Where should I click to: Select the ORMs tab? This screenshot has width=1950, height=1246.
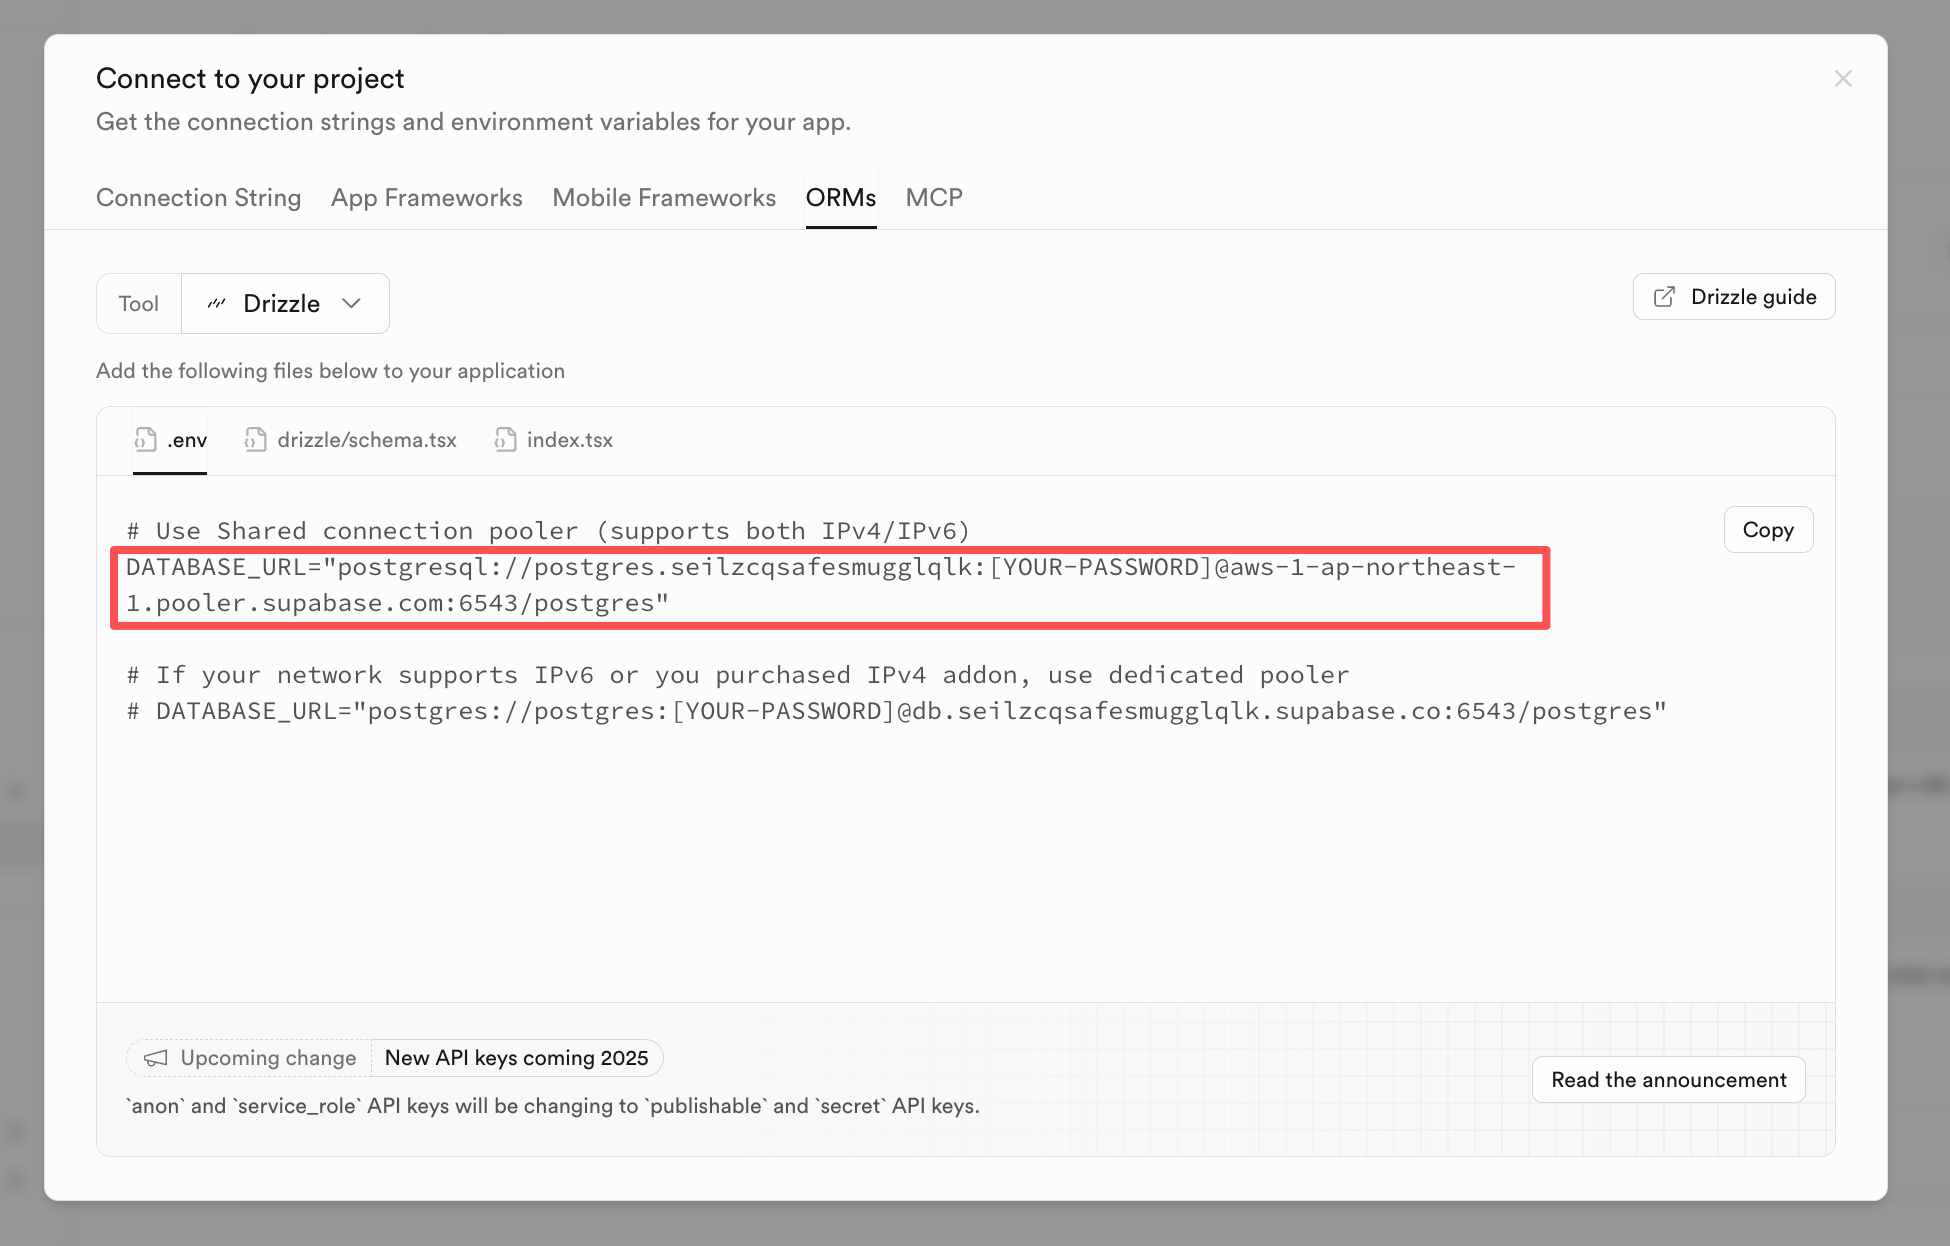tap(840, 198)
